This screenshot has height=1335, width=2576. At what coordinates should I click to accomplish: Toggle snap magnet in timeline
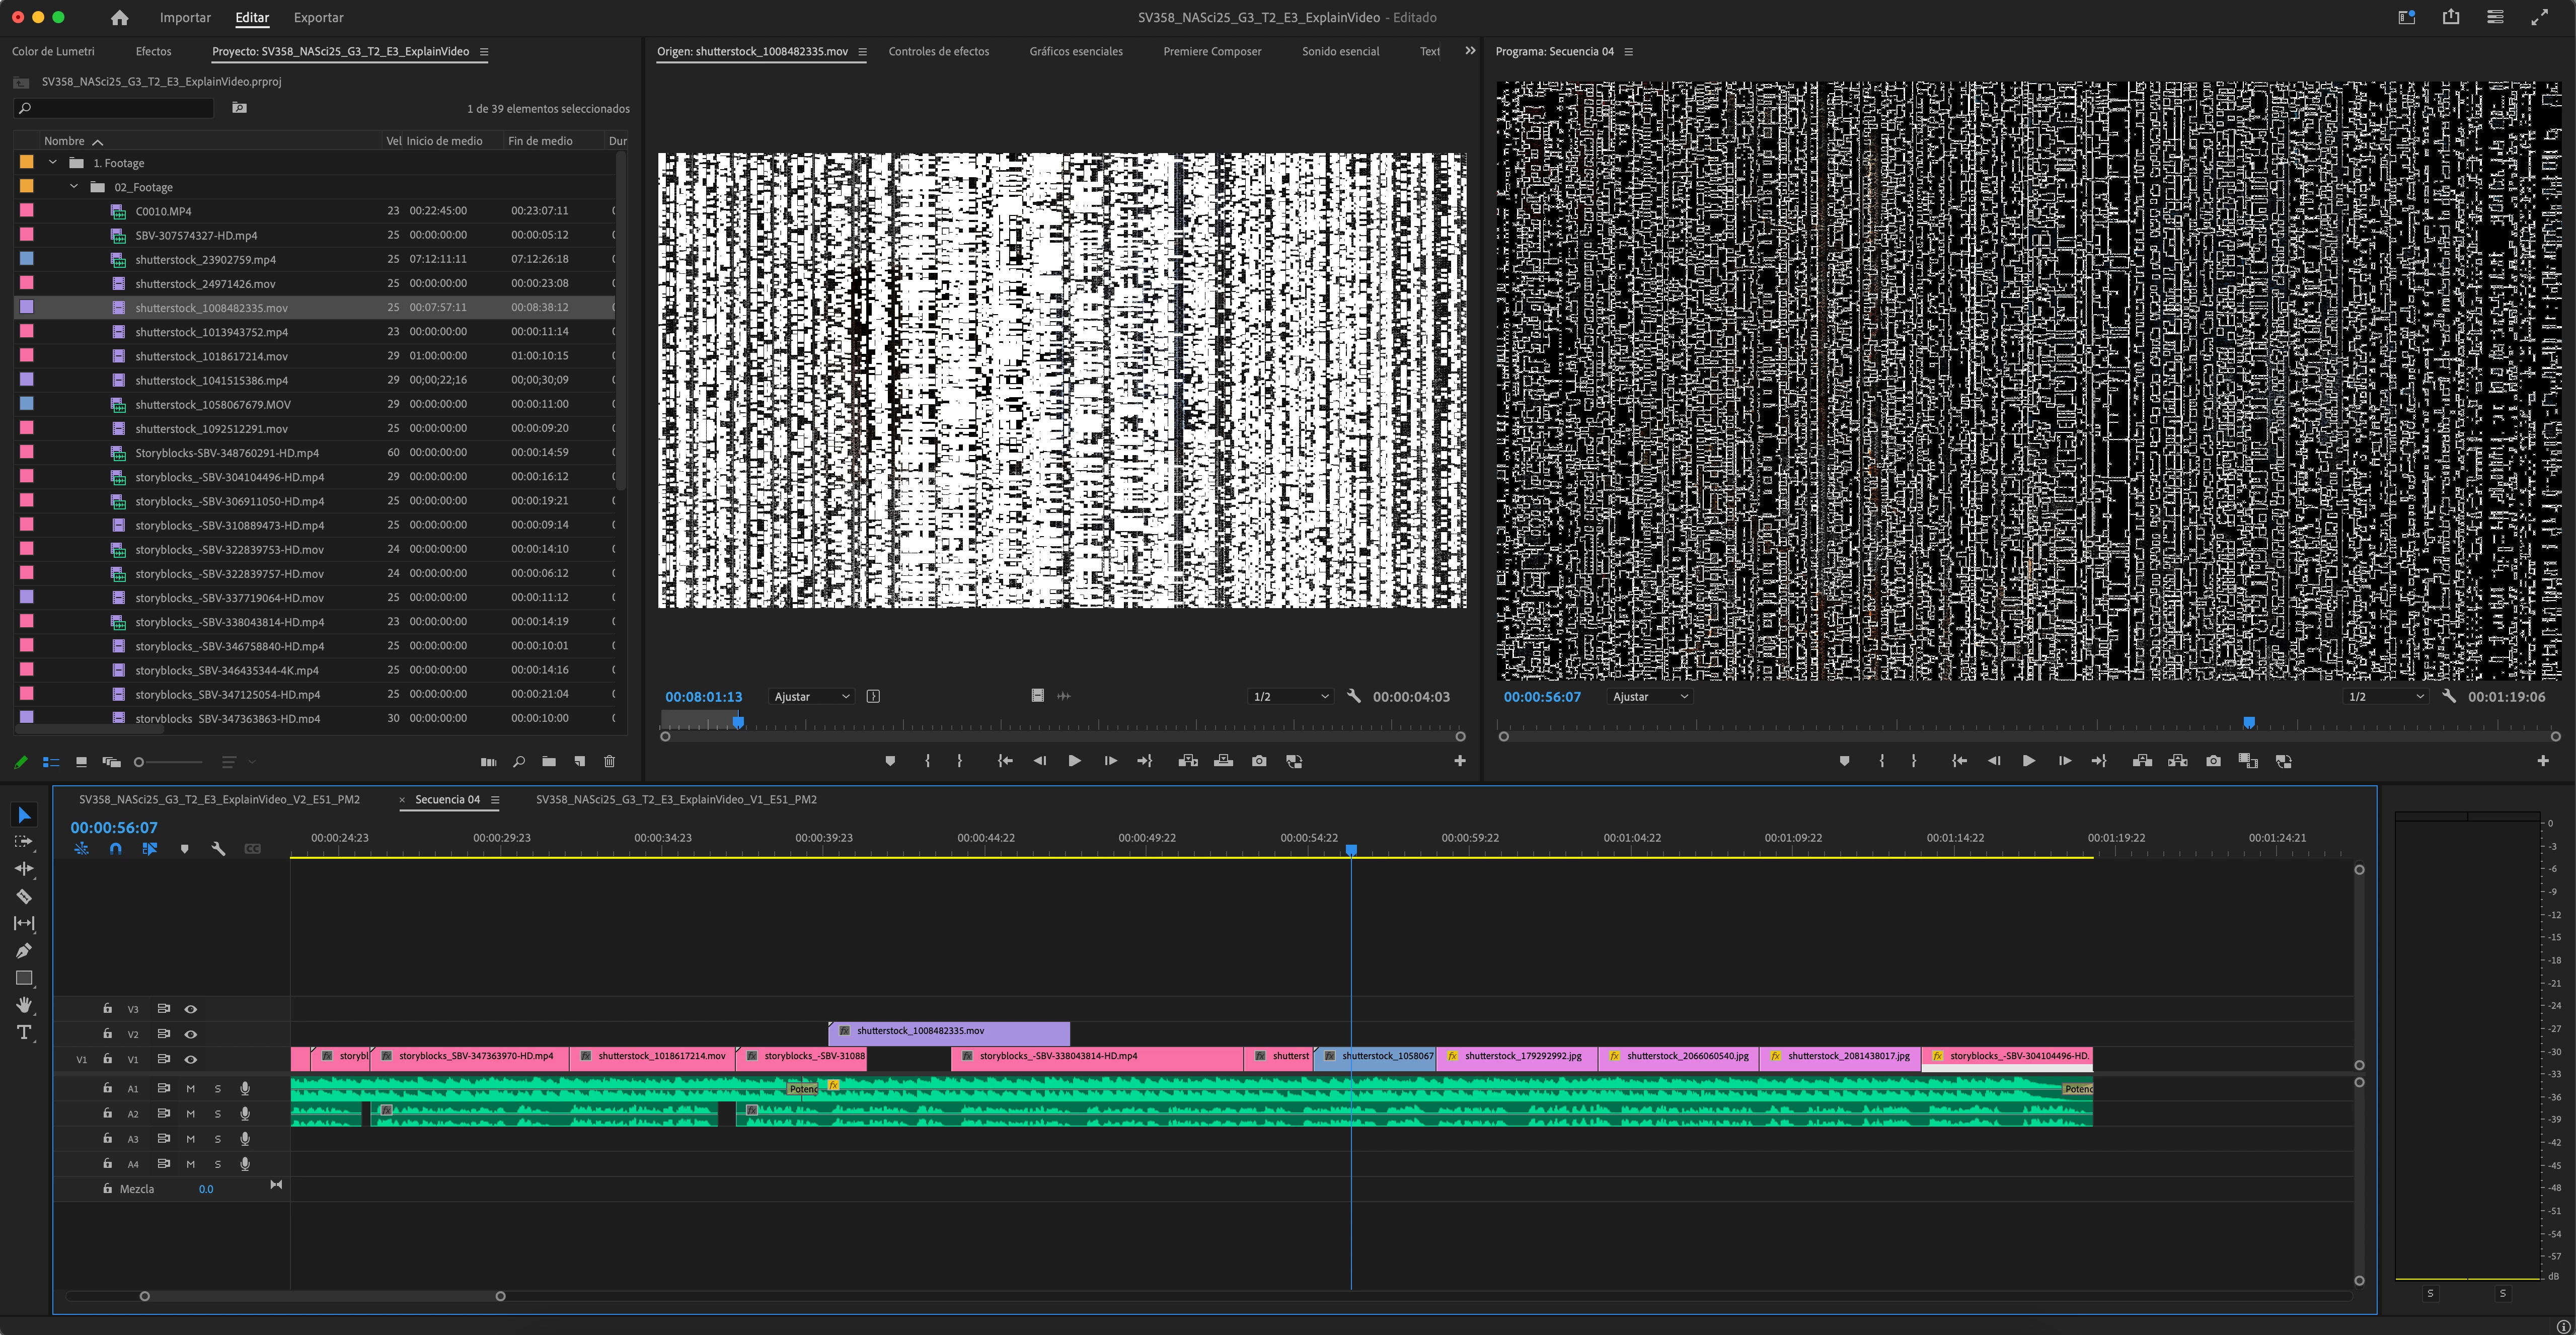point(116,849)
